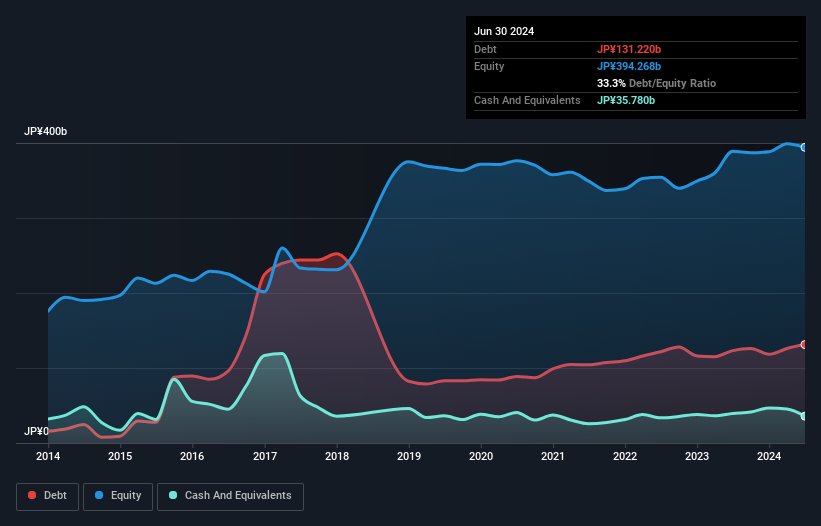Viewport: 821px width, 526px height.
Task: Click the JP¥131.220b debt value
Action: pos(629,49)
